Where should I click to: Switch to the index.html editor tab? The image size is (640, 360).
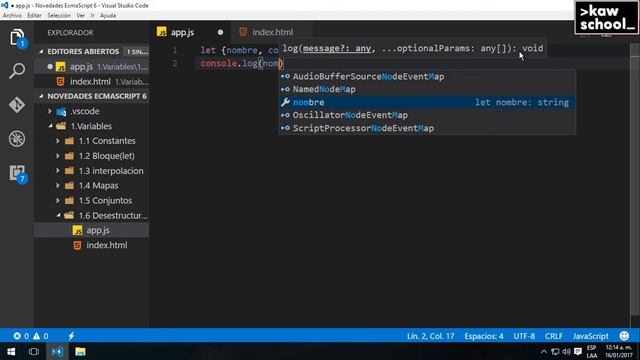coord(271,32)
